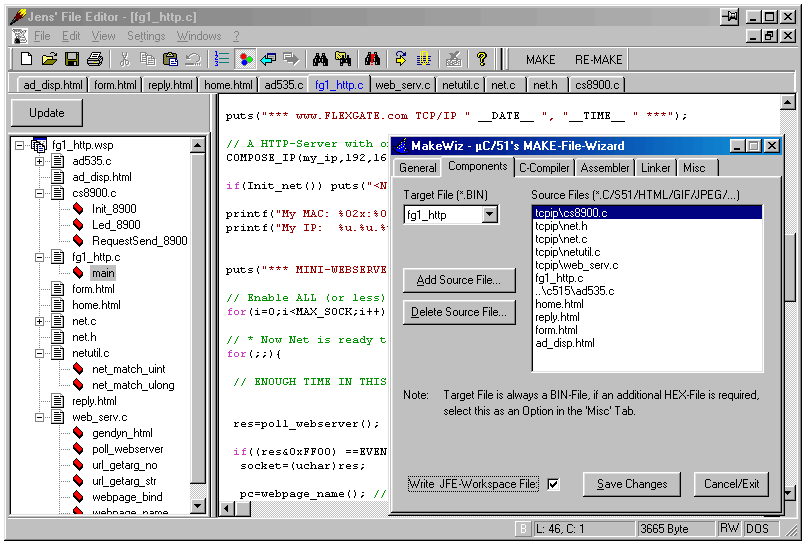Expand the ad535.c tree node
Viewport: 811px width, 549px height.
(x=40, y=161)
